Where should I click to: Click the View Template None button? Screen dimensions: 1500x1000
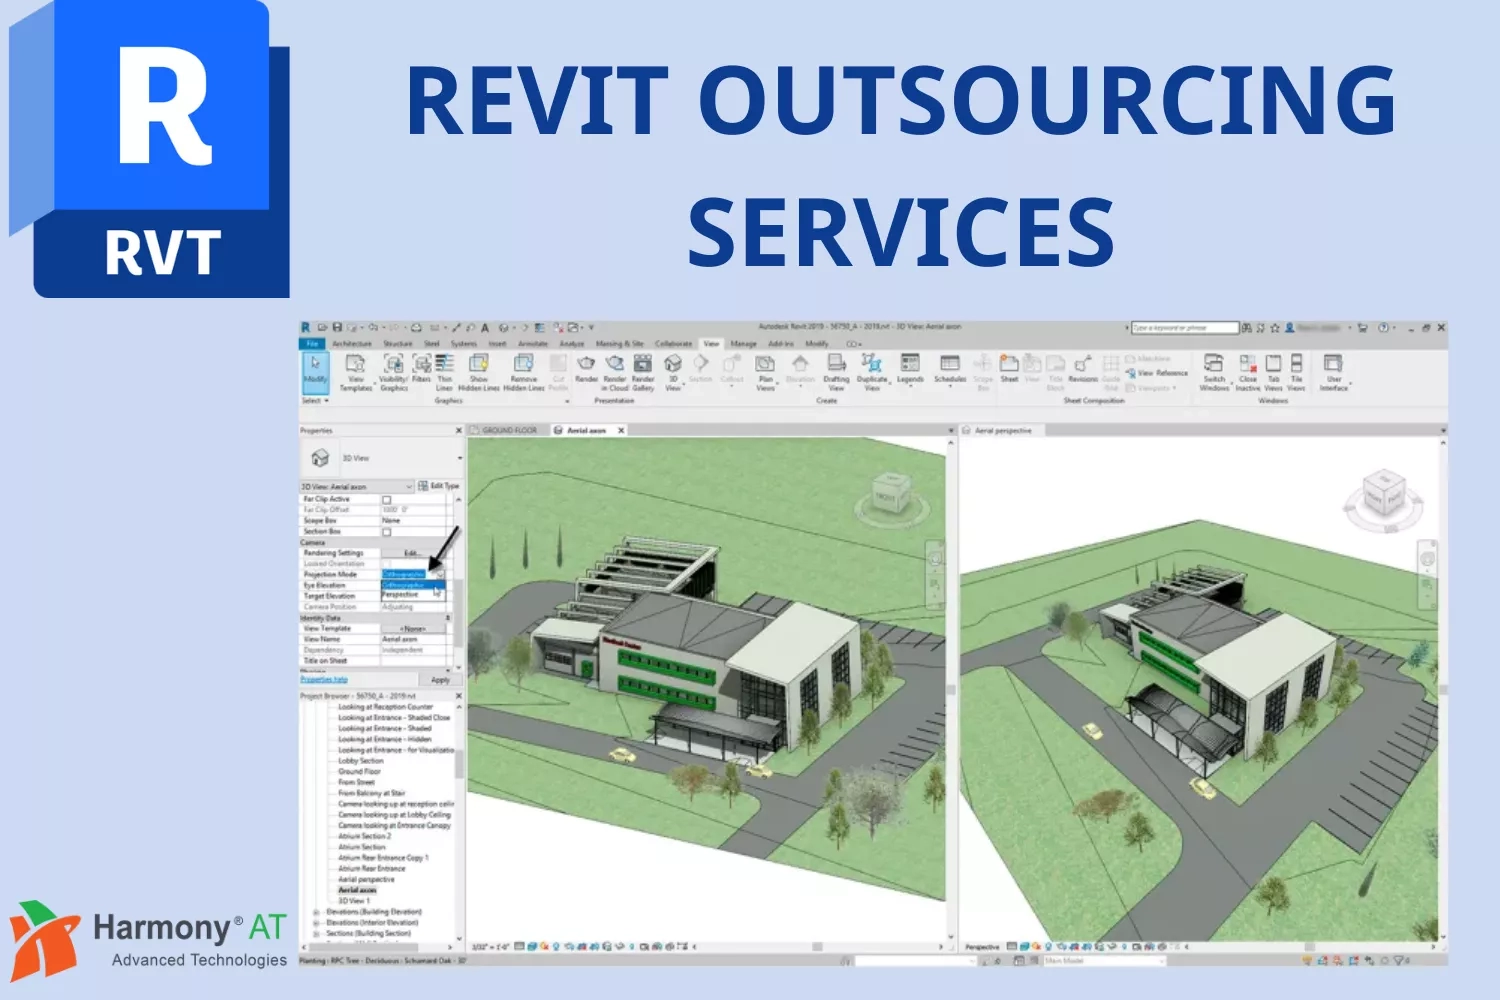click(414, 629)
